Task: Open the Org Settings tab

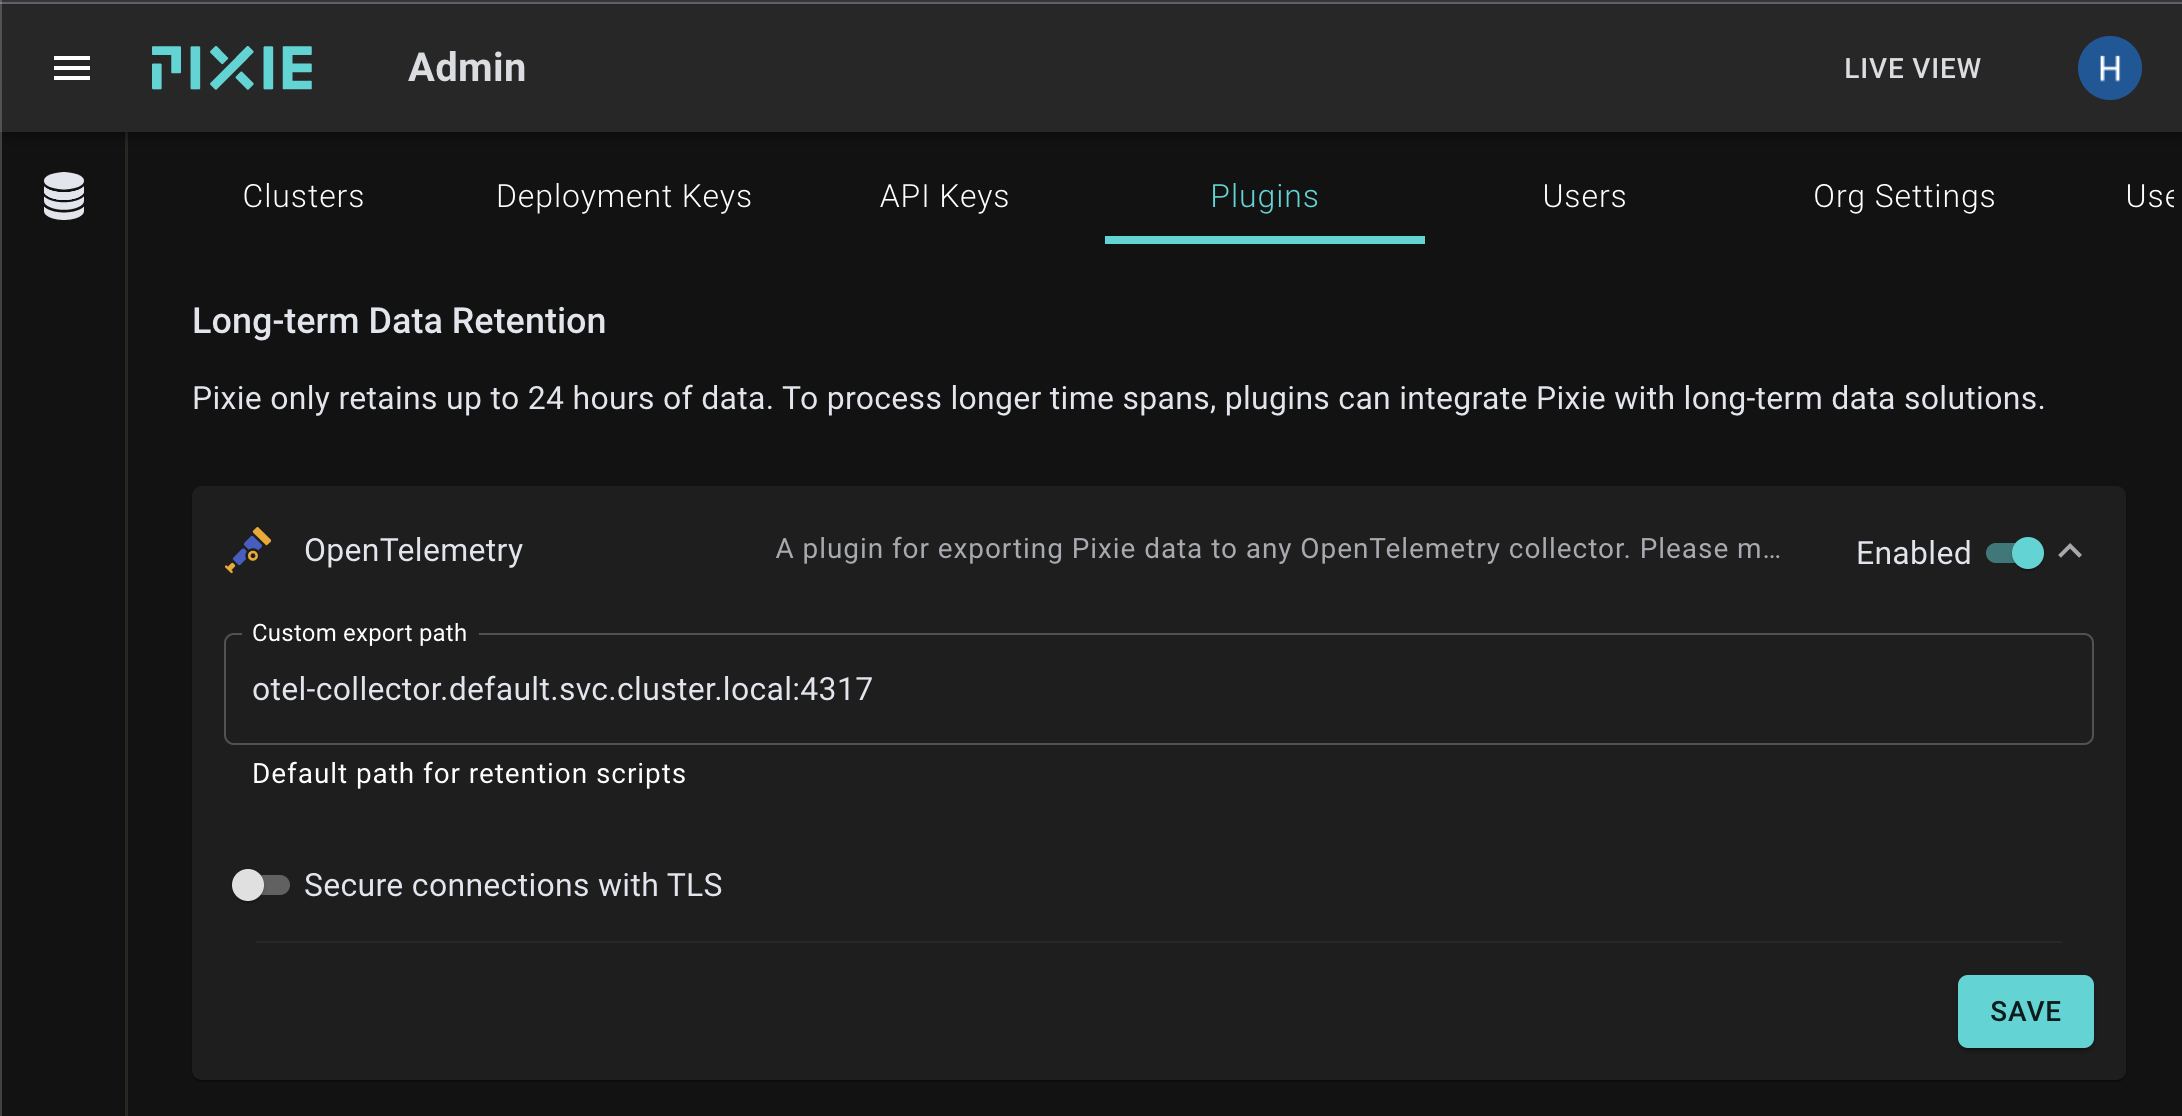Action: [x=1904, y=196]
